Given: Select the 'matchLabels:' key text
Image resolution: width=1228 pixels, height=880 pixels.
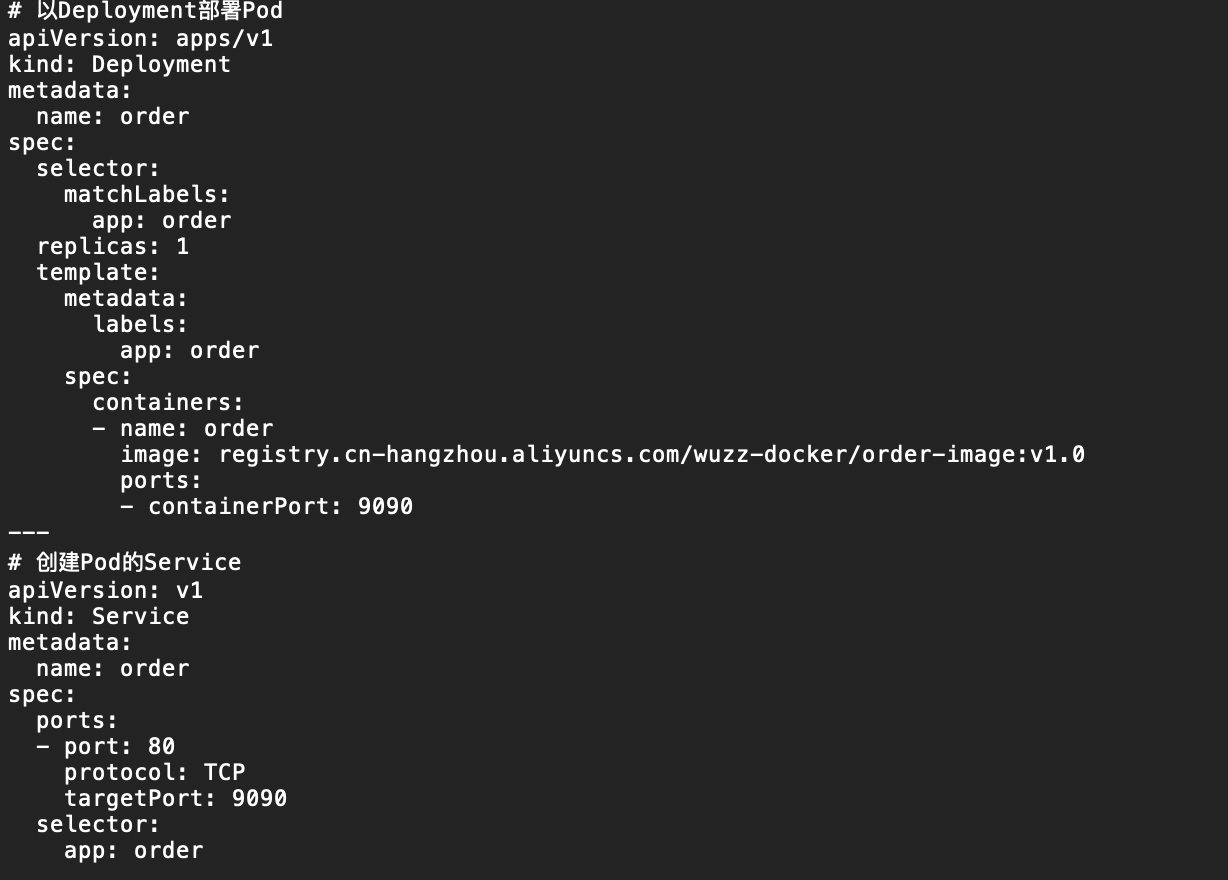Looking at the screenshot, I should (x=147, y=194).
